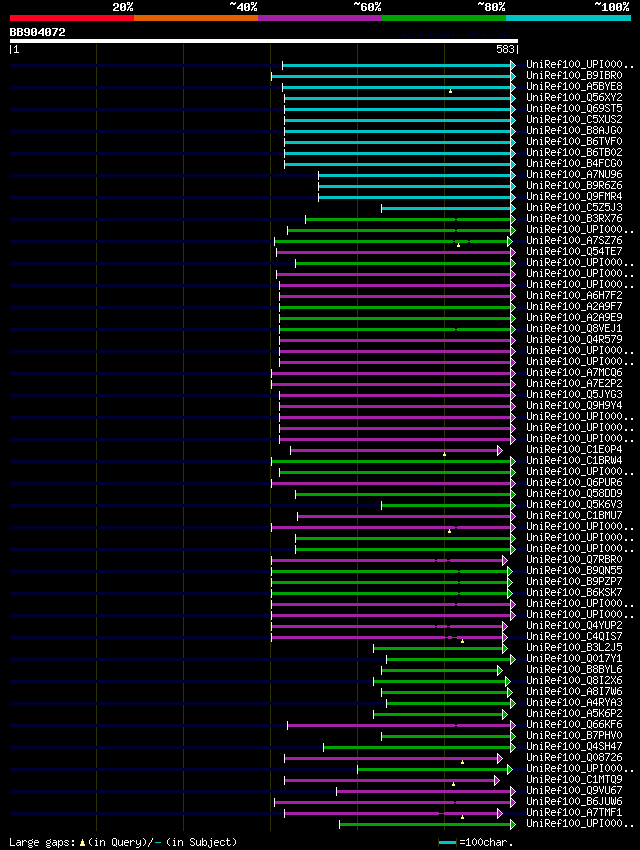Click the cyan alignment bar for C5Z5J3
This screenshot has width=640, height=850.
447,208
